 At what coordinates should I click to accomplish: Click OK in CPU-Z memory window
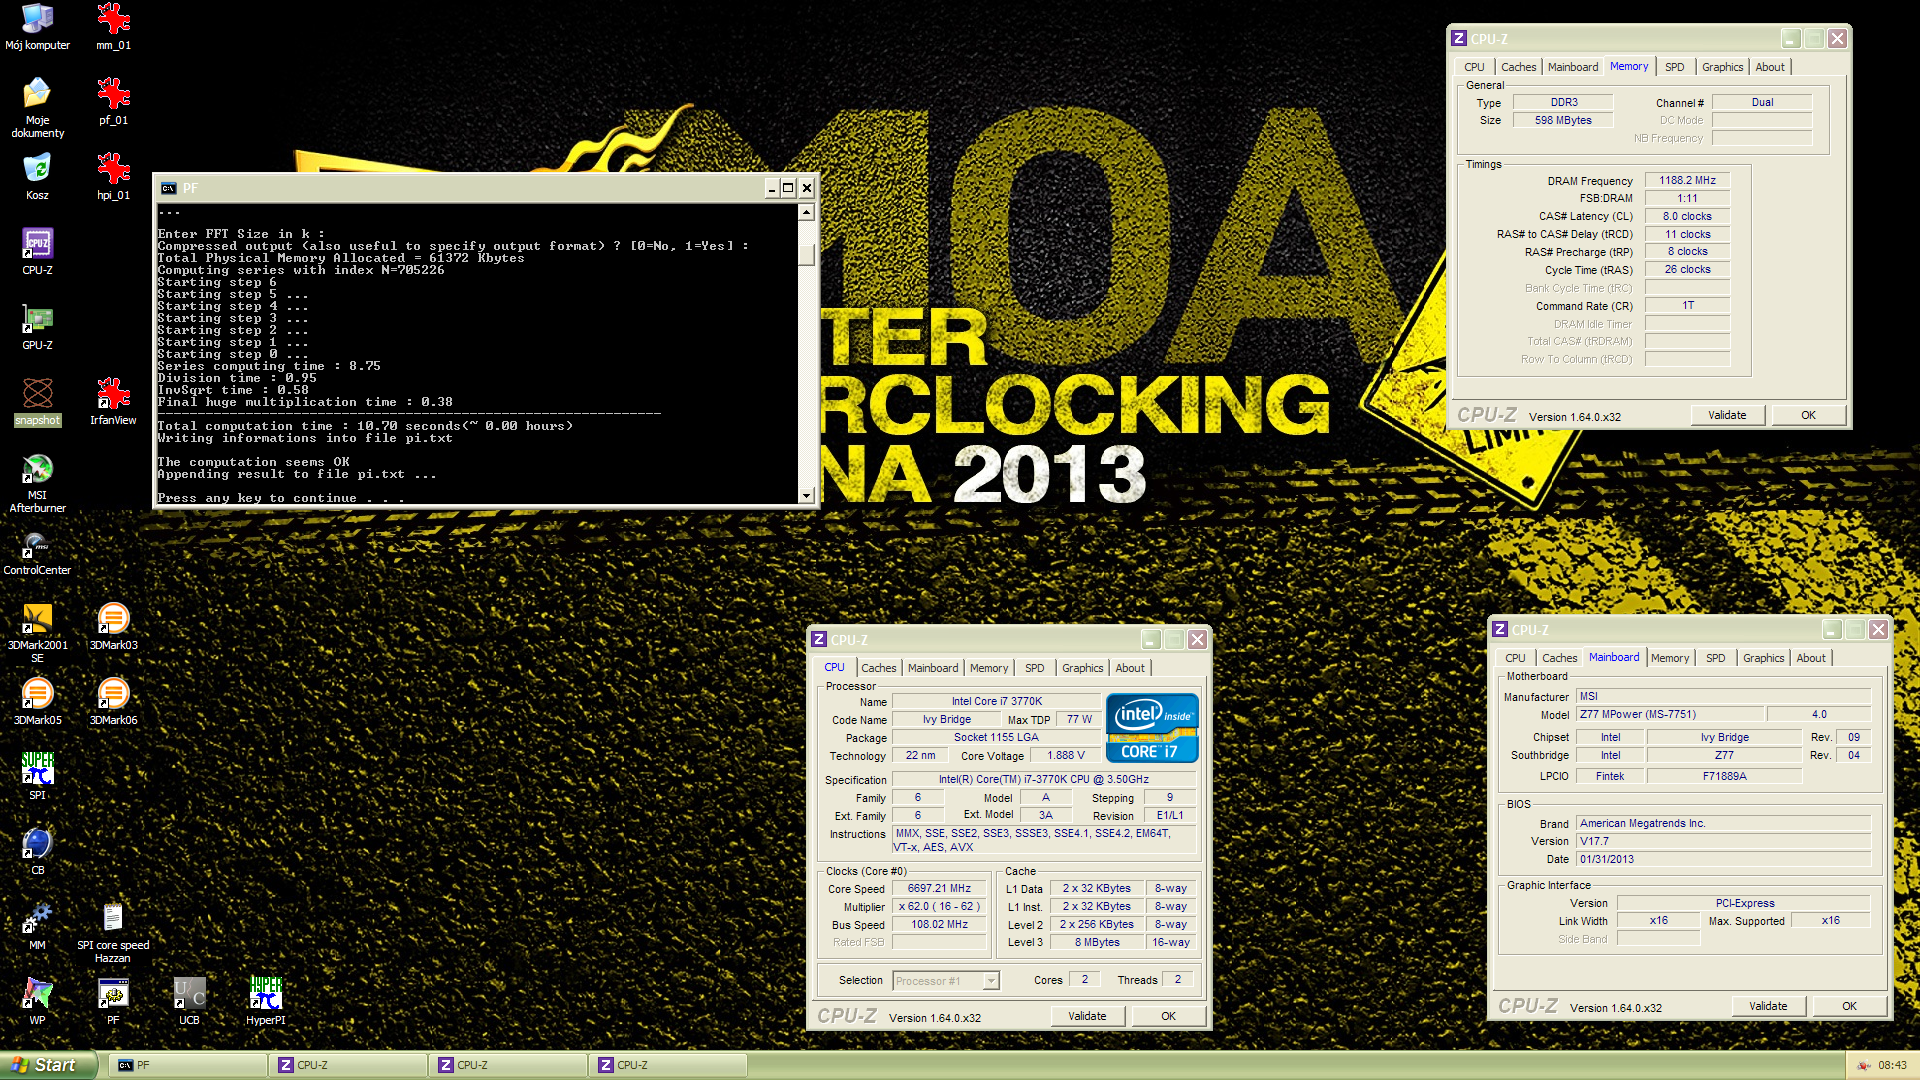[1808, 415]
